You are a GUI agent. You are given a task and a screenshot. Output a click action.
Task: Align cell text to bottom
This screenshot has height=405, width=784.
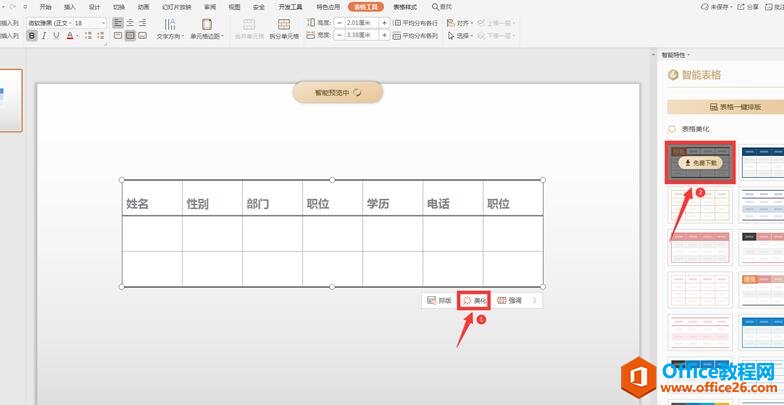point(142,36)
